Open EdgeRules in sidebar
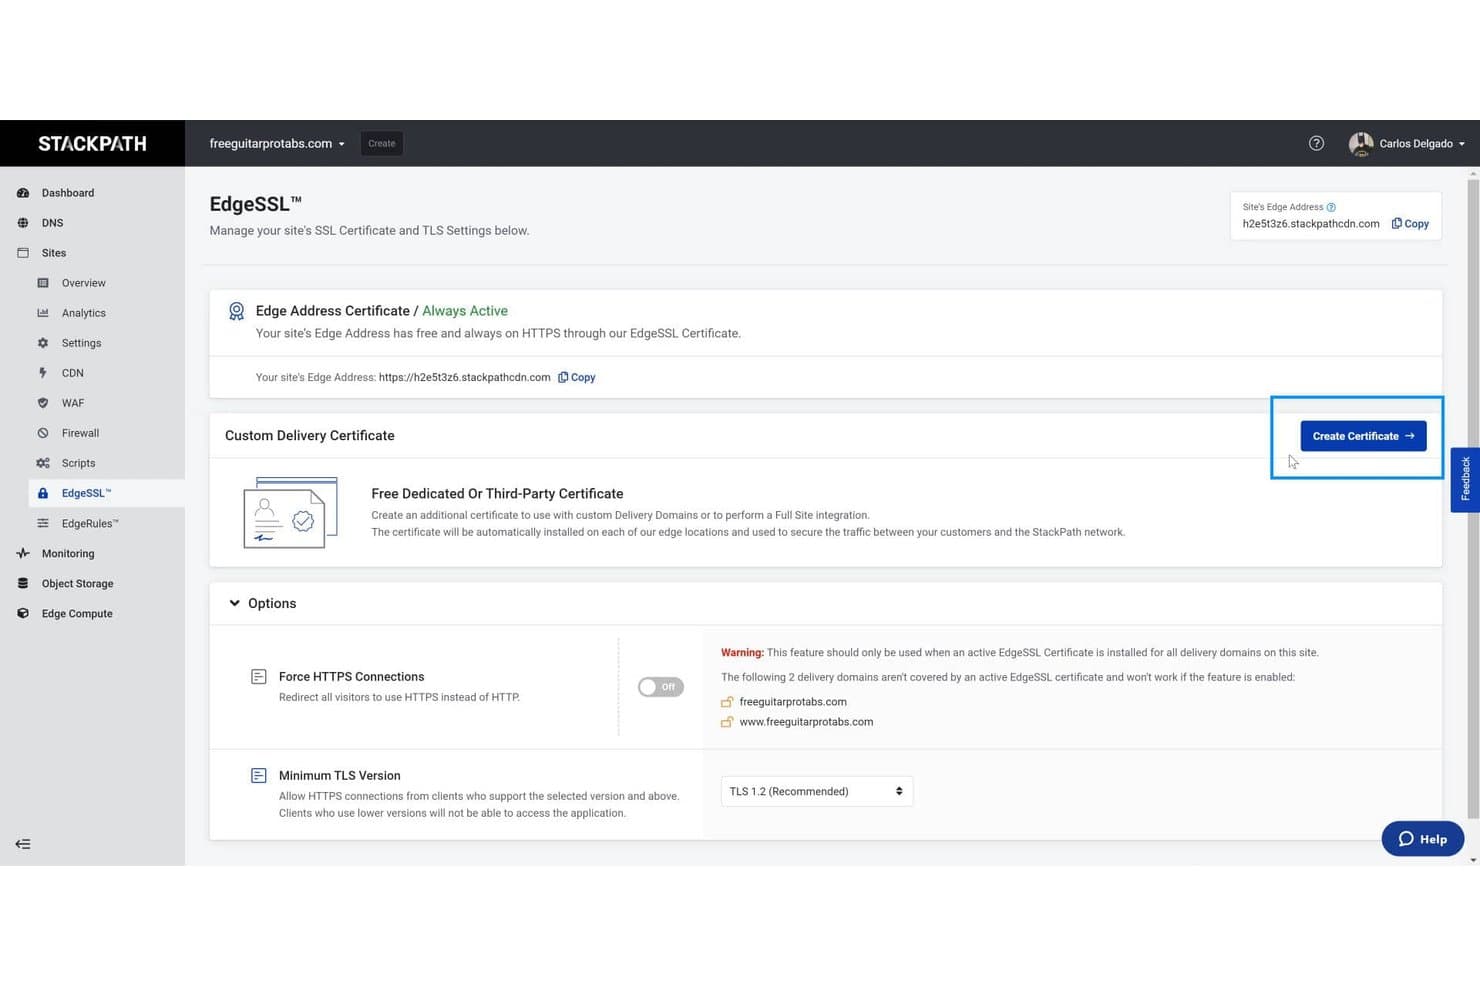Viewport: 1480px width, 987px height. tap(90, 523)
